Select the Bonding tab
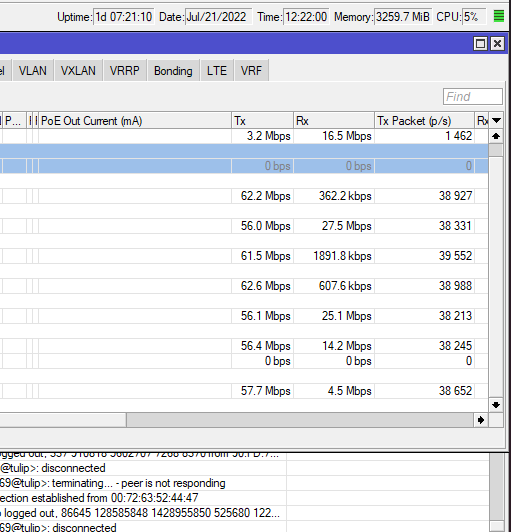Screen dimensions: 511x532 click(x=173, y=71)
